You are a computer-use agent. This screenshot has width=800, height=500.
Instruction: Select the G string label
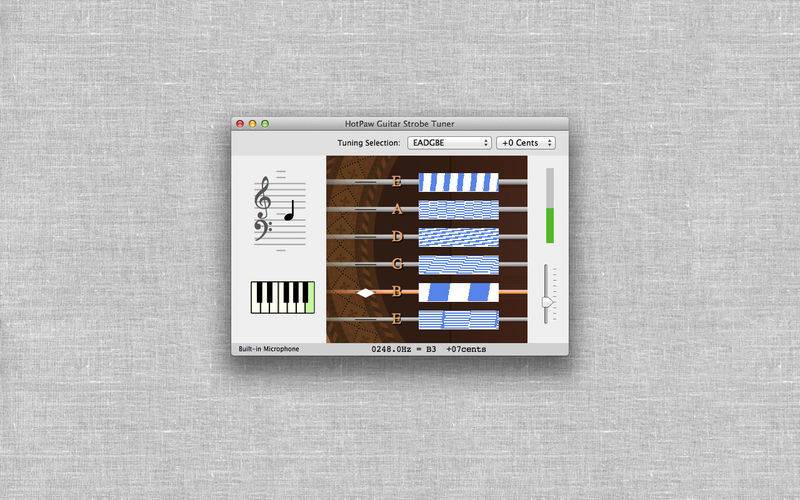click(x=397, y=264)
